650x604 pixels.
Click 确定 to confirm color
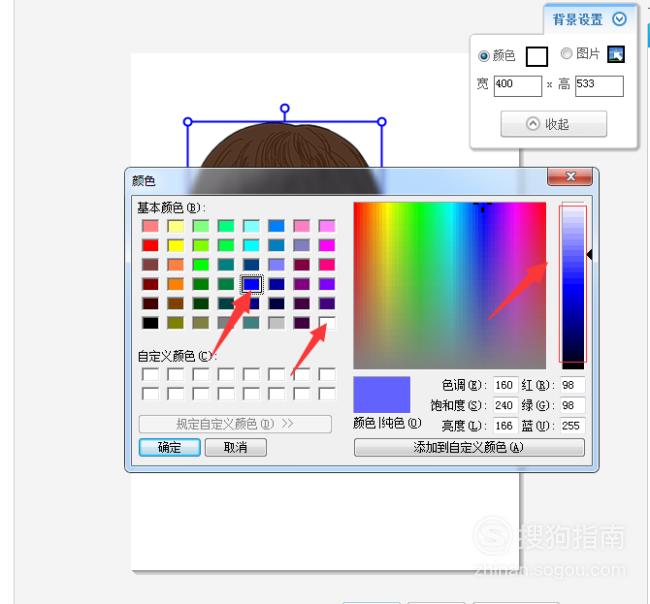[x=170, y=447]
